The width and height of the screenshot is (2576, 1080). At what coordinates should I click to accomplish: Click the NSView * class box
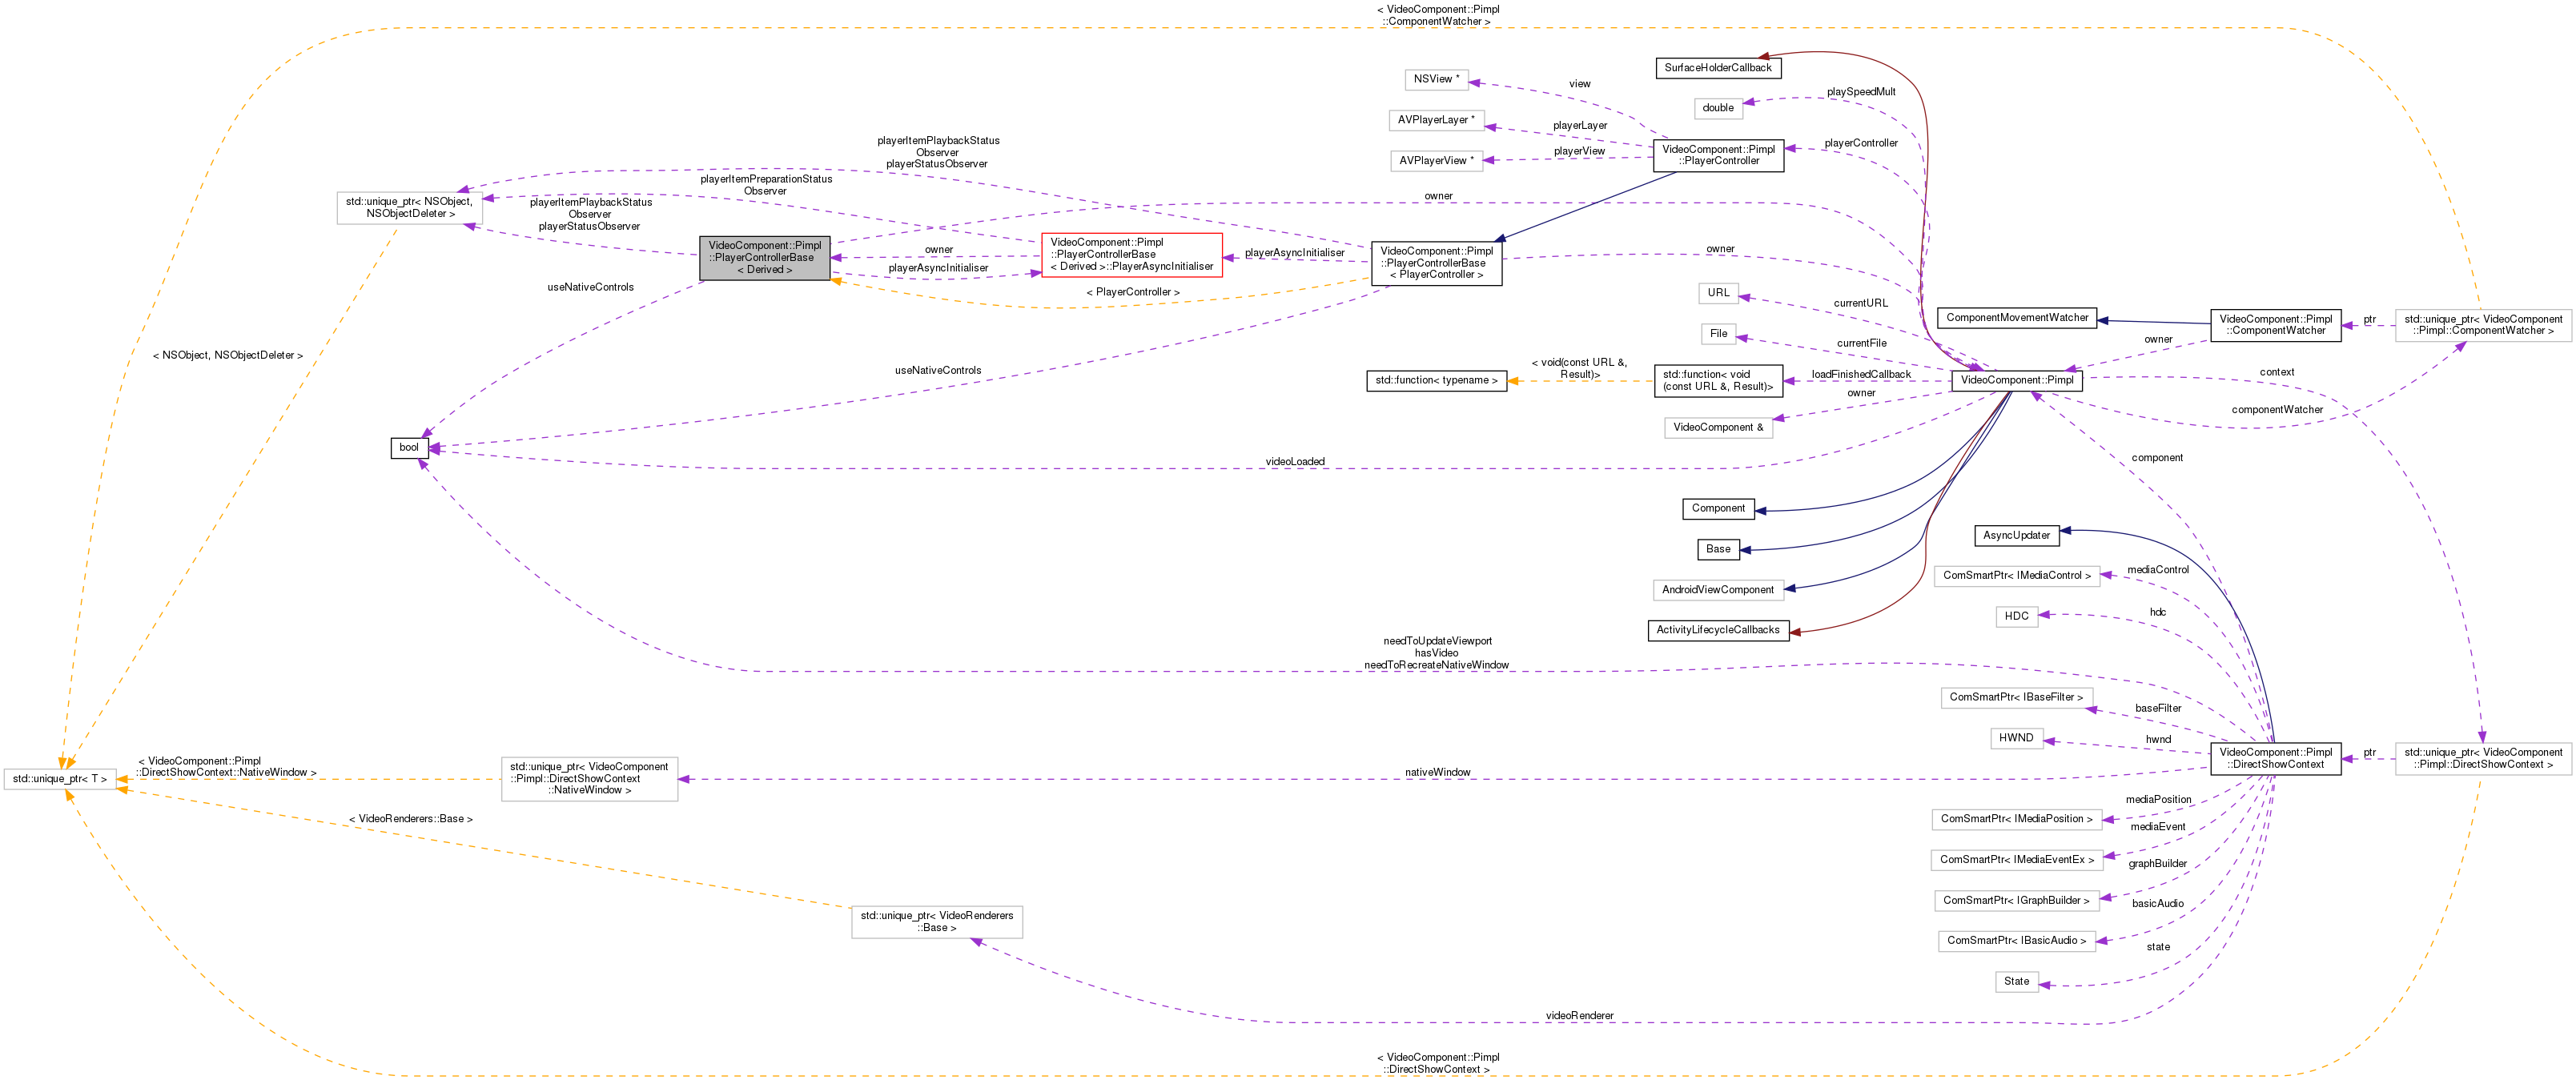click(1437, 79)
